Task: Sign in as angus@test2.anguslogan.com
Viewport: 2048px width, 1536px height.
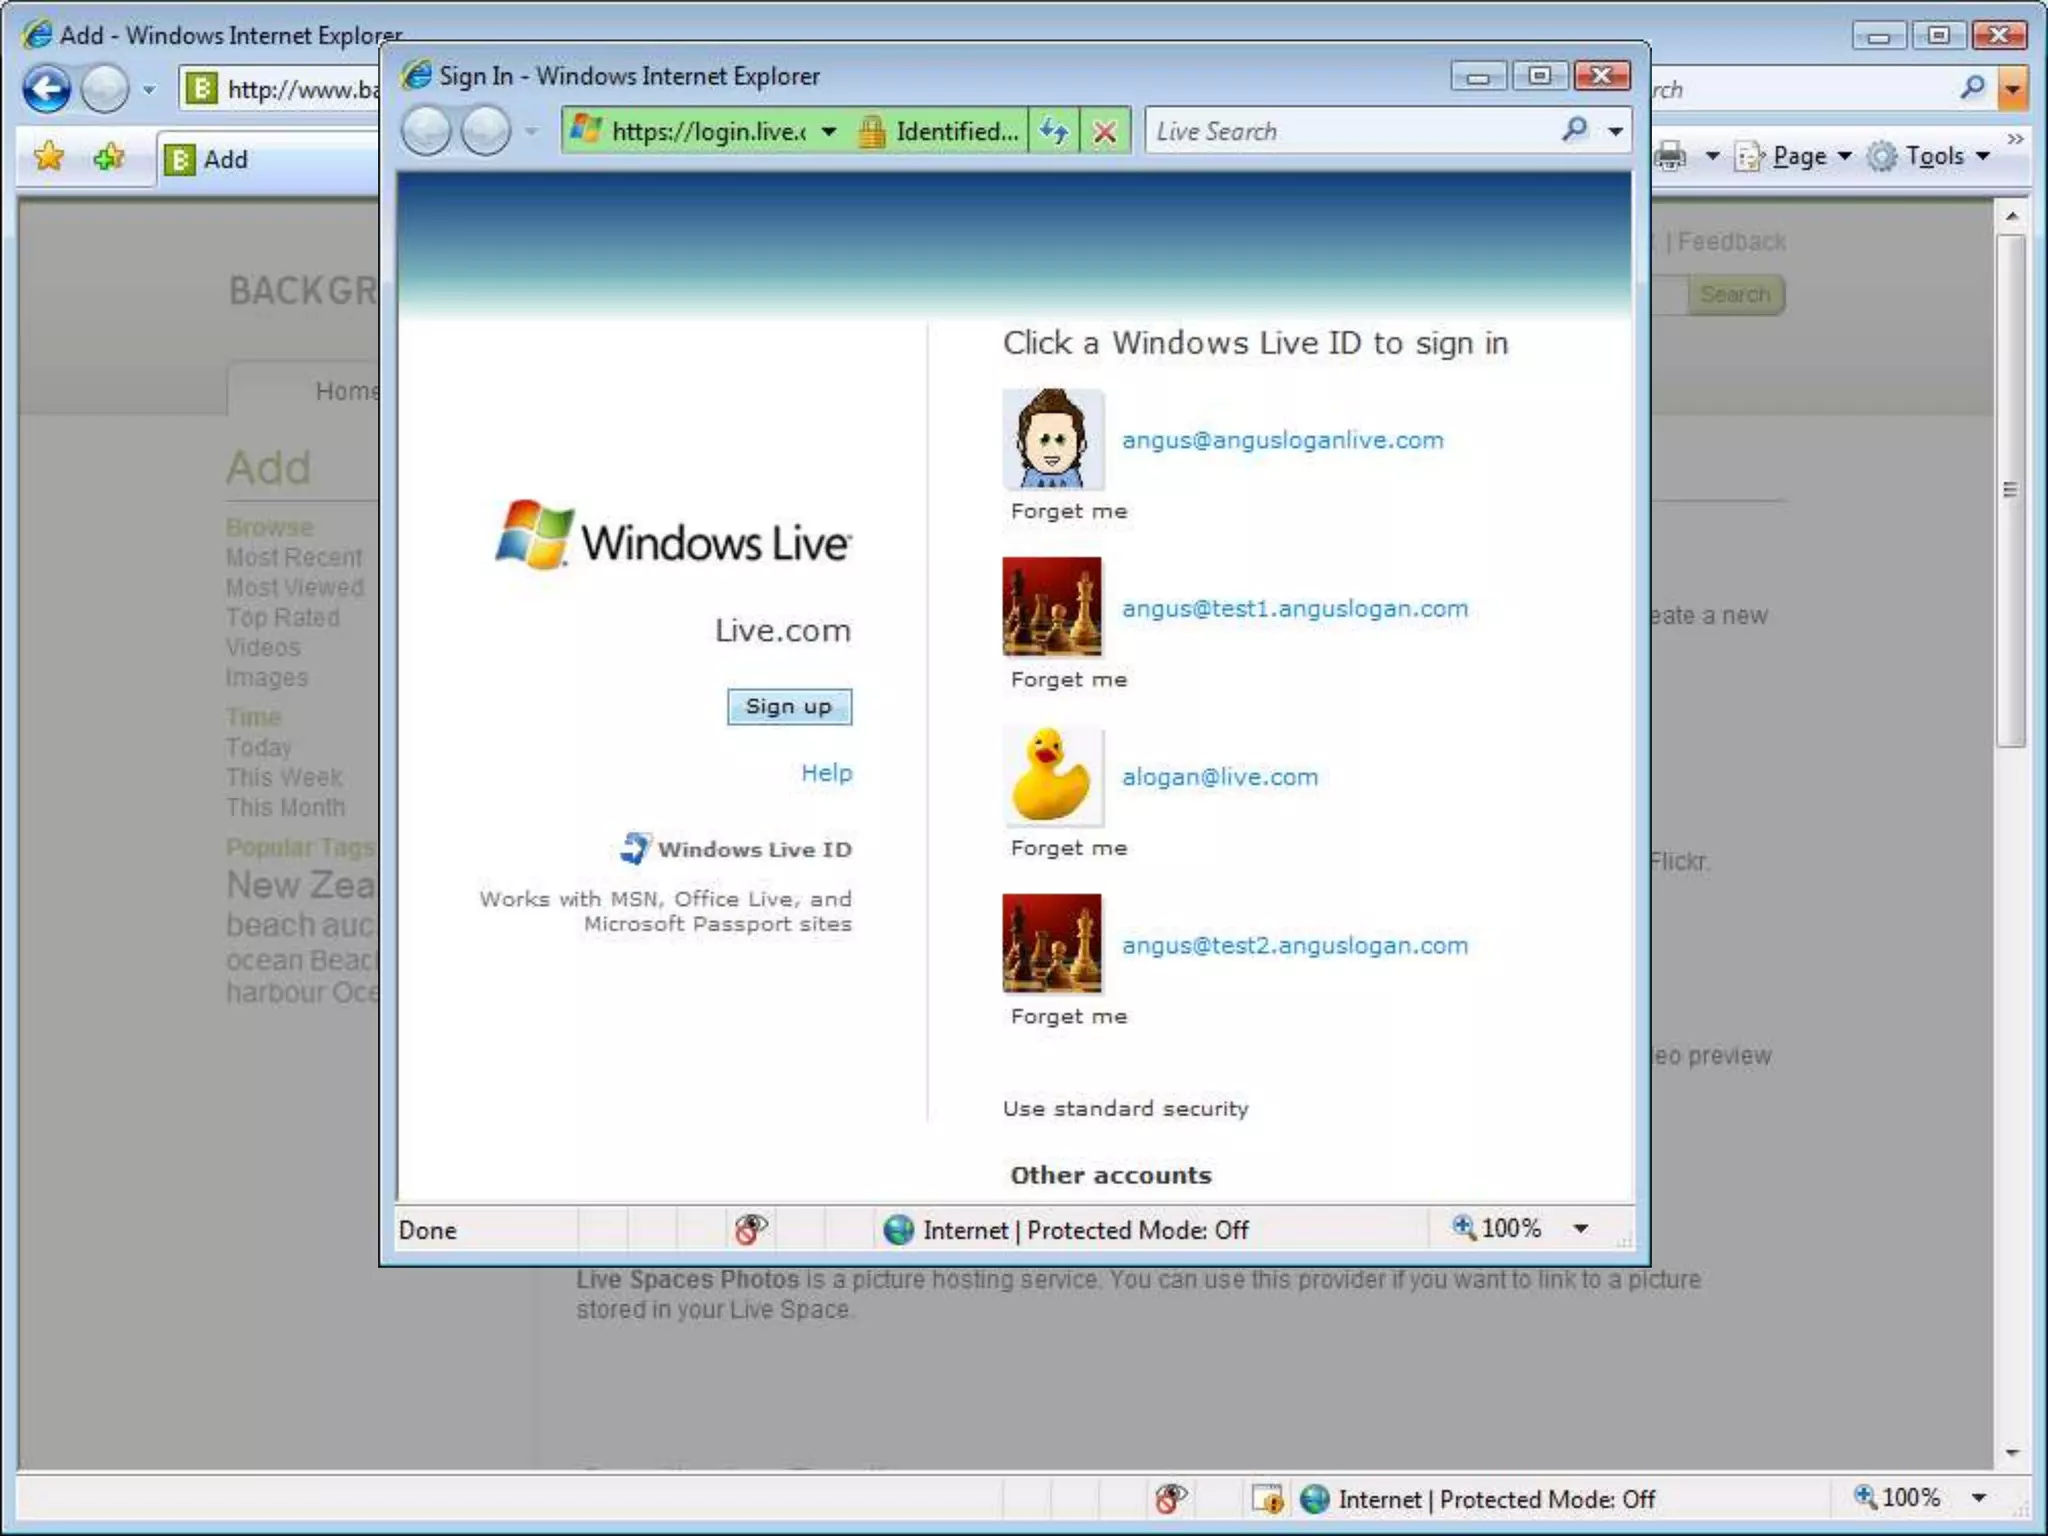Action: pyautogui.click(x=1295, y=945)
